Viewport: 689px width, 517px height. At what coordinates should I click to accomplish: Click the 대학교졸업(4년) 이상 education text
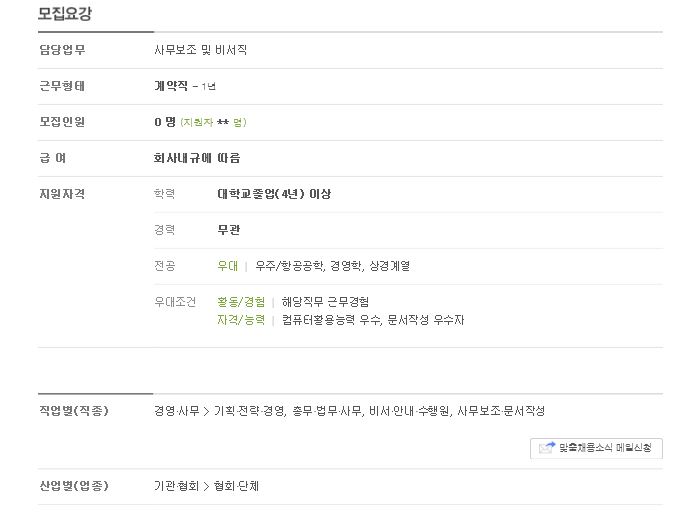point(274,194)
